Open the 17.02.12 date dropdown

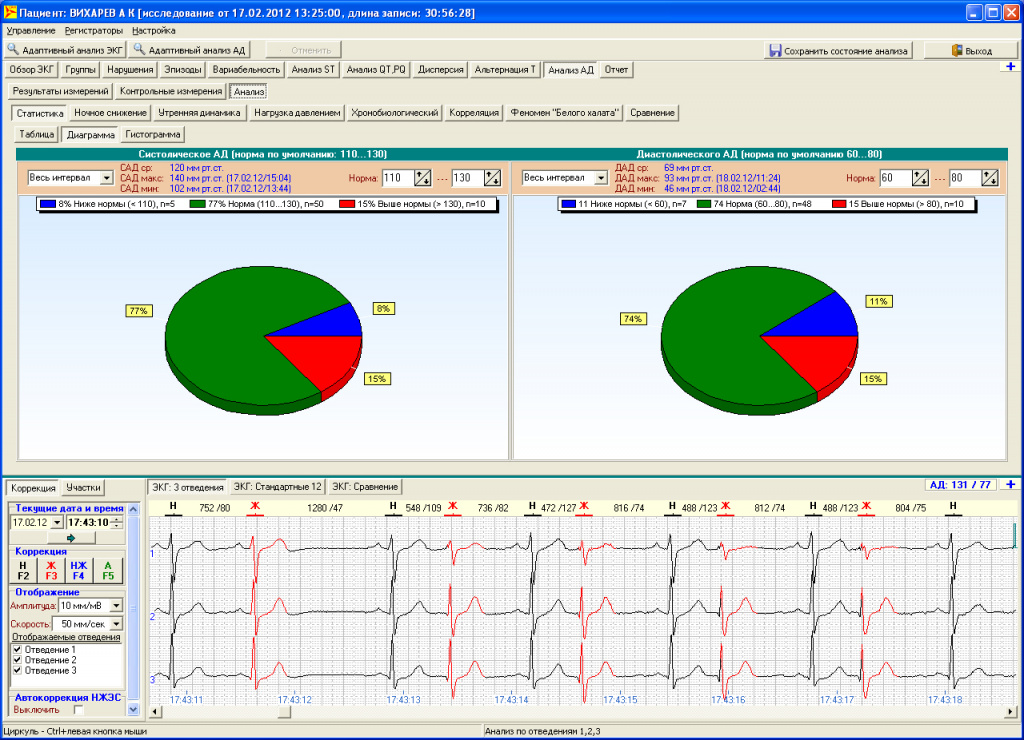point(57,523)
